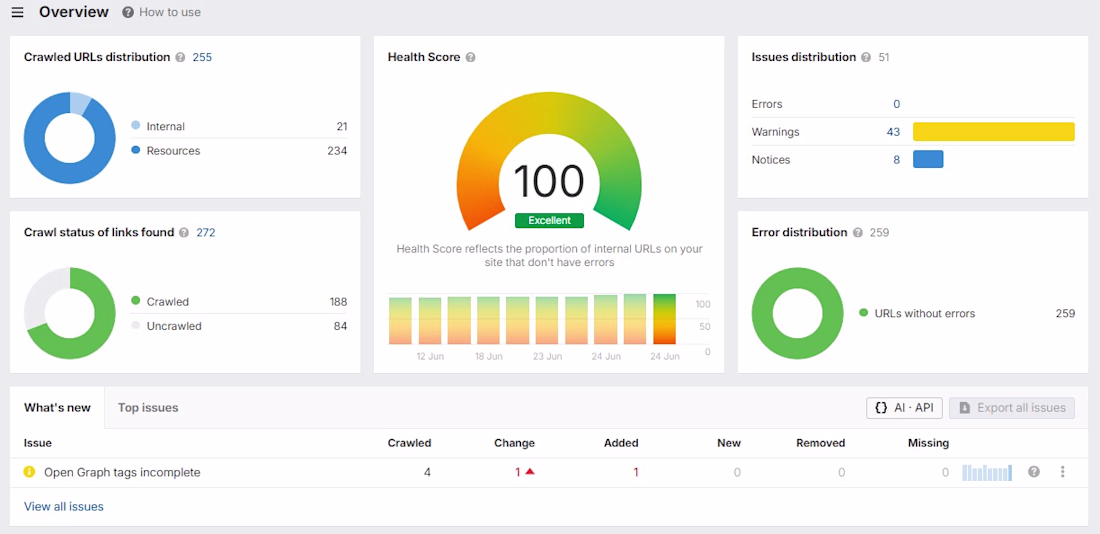Click the Crawled value 4 in issue row
The image size is (1100, 534).
click(x=427, y=472)
